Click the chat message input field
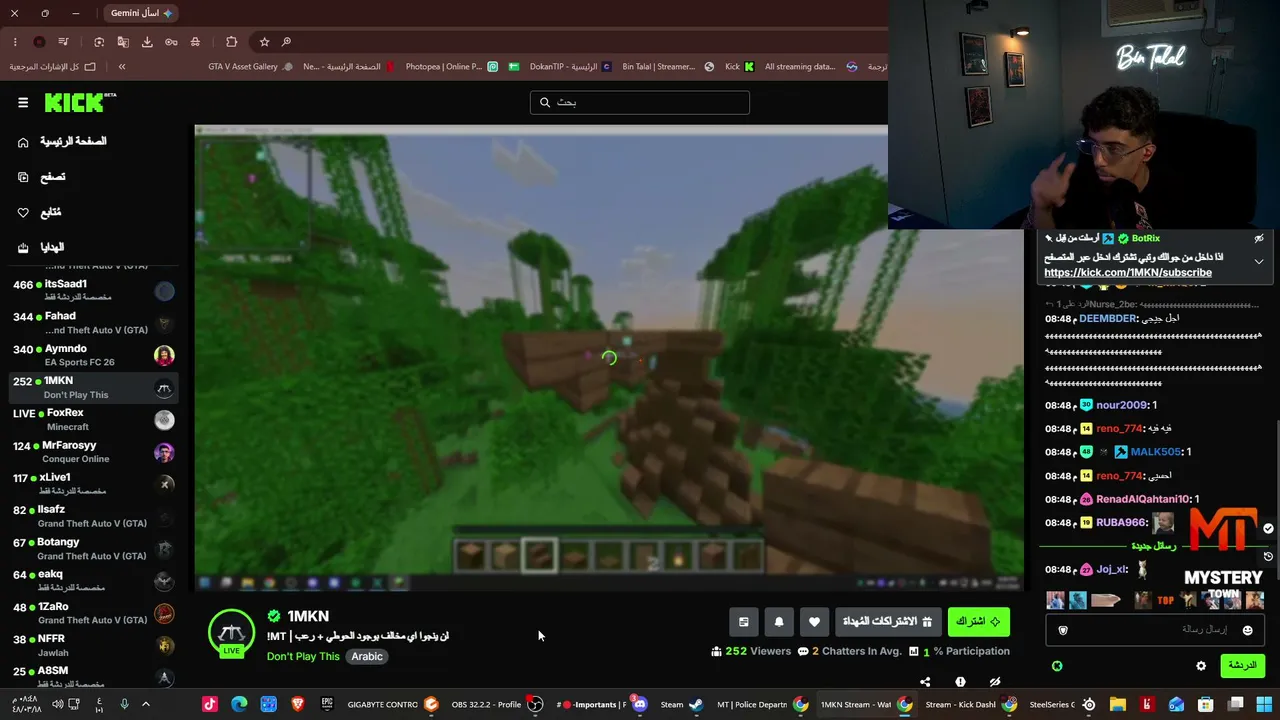 coord(1155,630)
